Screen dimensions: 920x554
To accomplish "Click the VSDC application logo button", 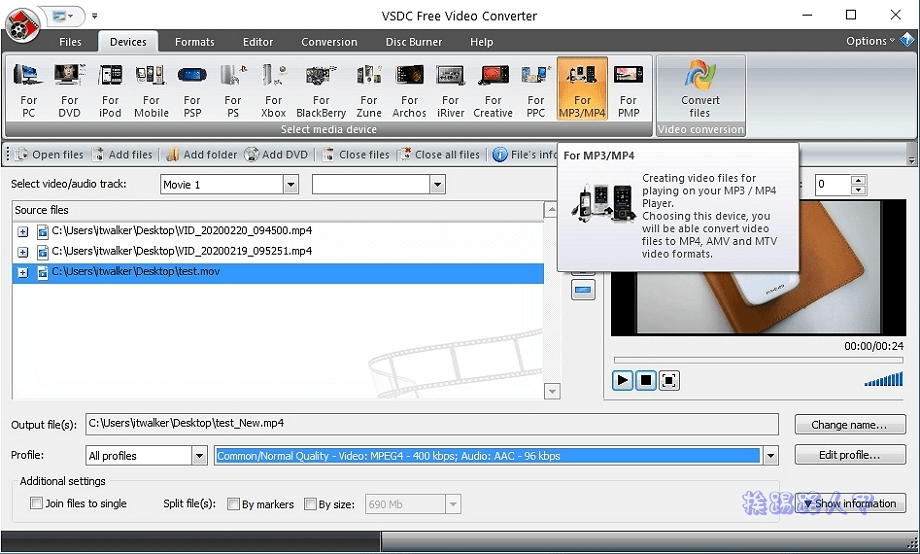I will [22, 25].
